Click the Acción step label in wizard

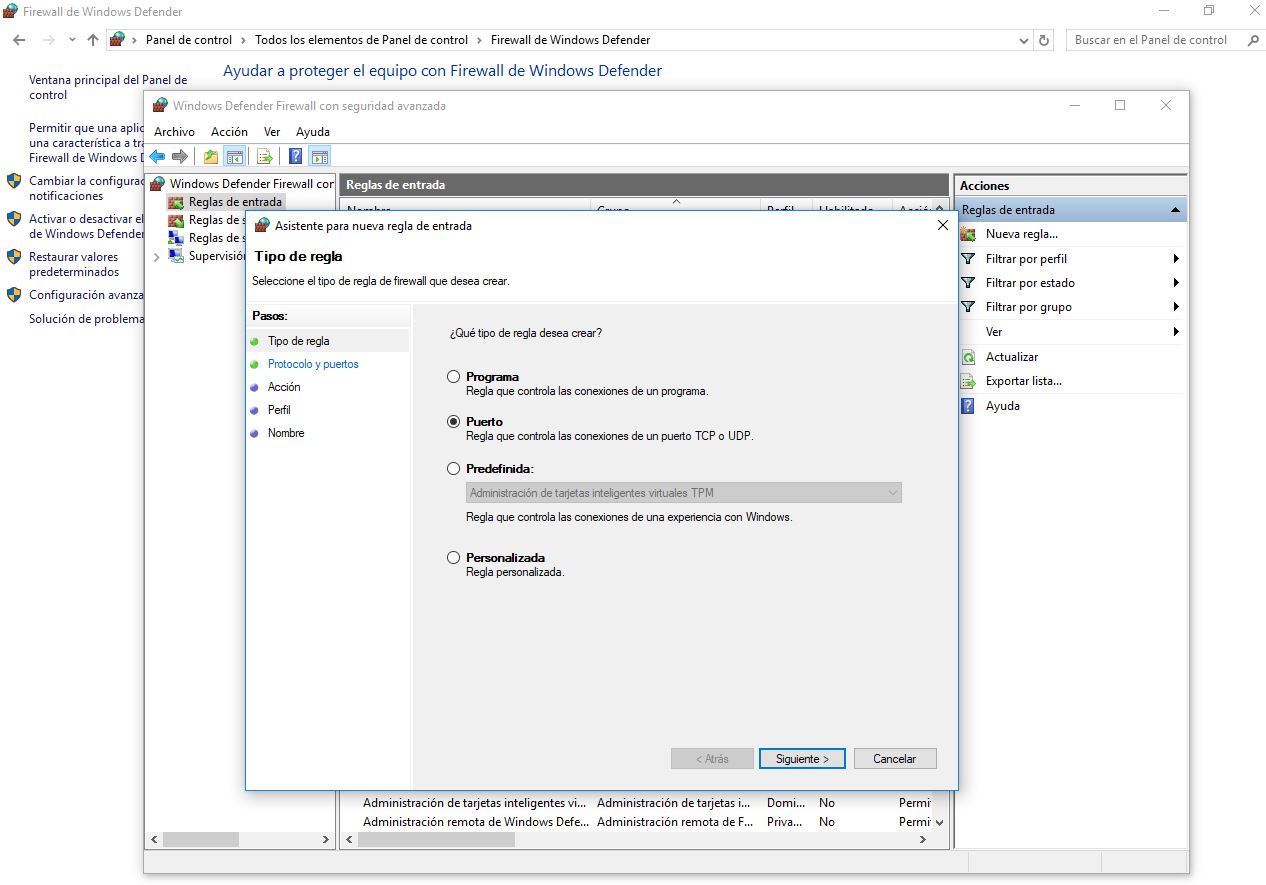[284, 387]
